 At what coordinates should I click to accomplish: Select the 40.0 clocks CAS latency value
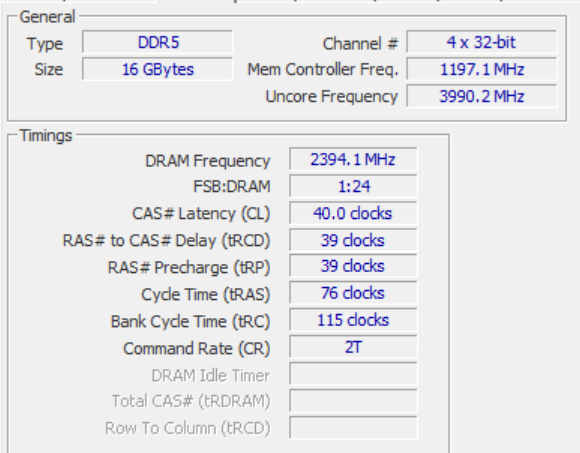[x=353, y=213]
